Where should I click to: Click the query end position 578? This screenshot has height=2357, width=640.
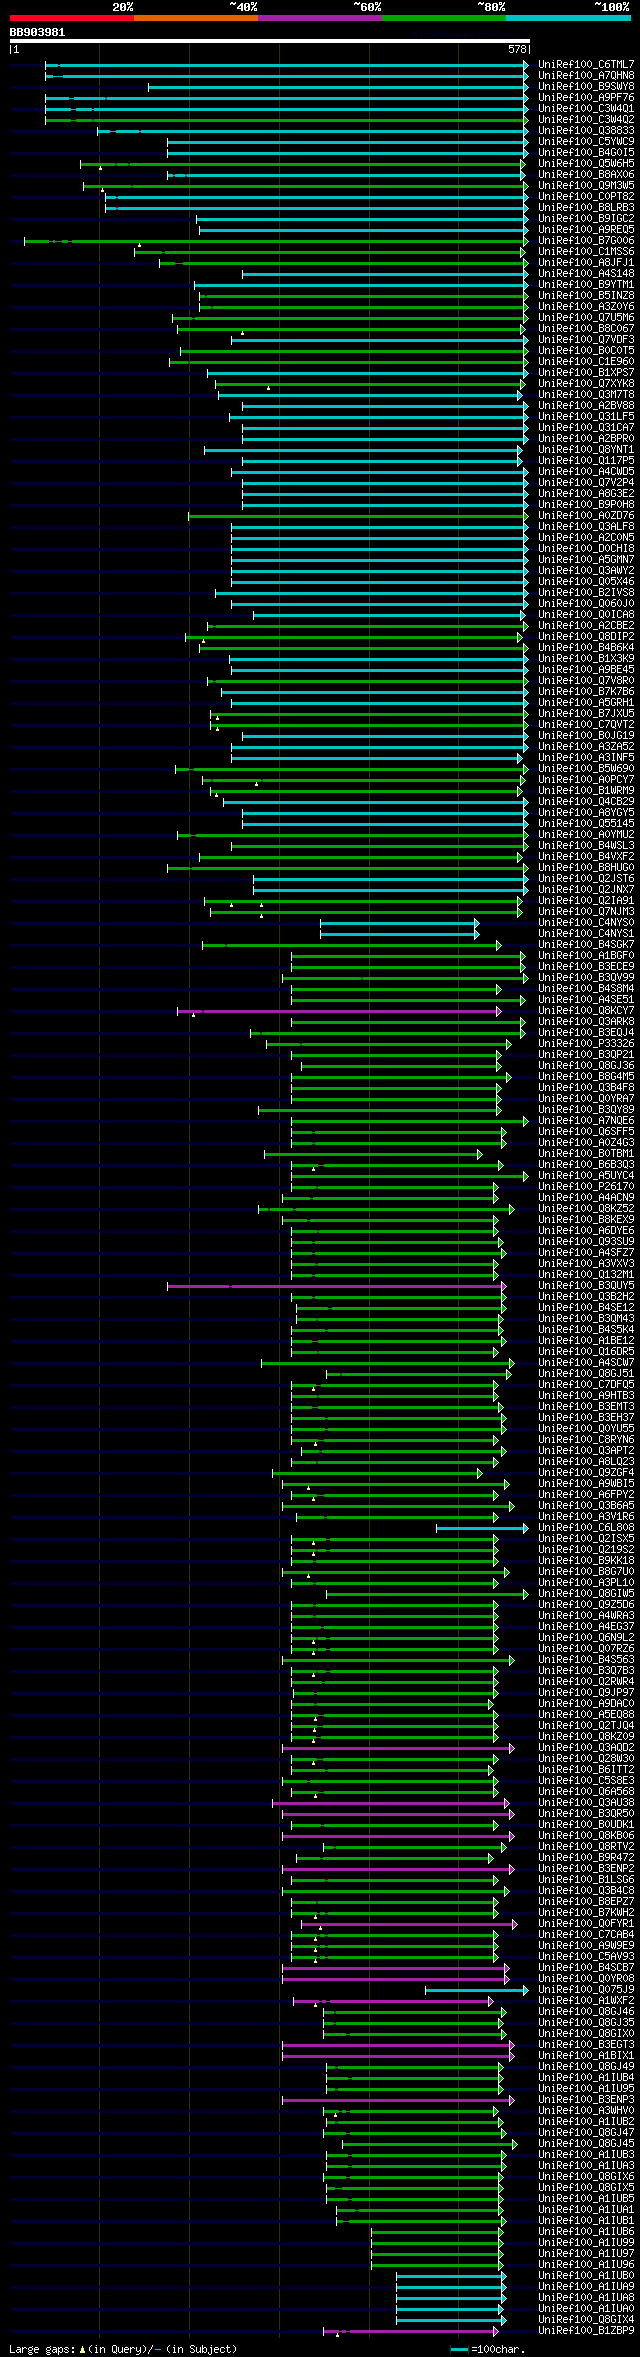click(x=517, y=49)
